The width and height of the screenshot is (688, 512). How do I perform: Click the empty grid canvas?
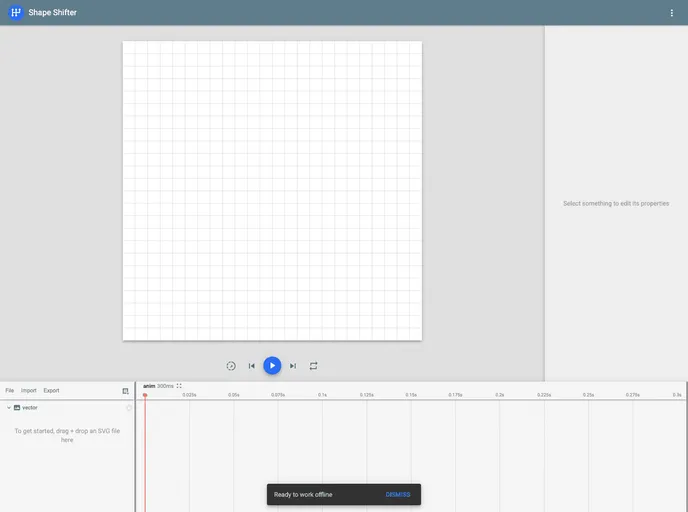pos(272,190)
